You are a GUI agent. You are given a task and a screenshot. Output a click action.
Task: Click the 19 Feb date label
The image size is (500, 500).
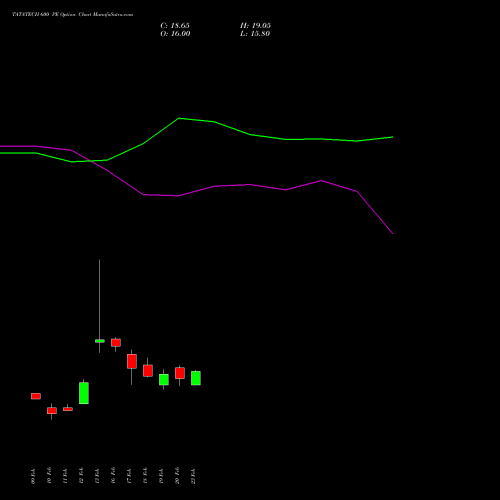click(x=161, y=476)
